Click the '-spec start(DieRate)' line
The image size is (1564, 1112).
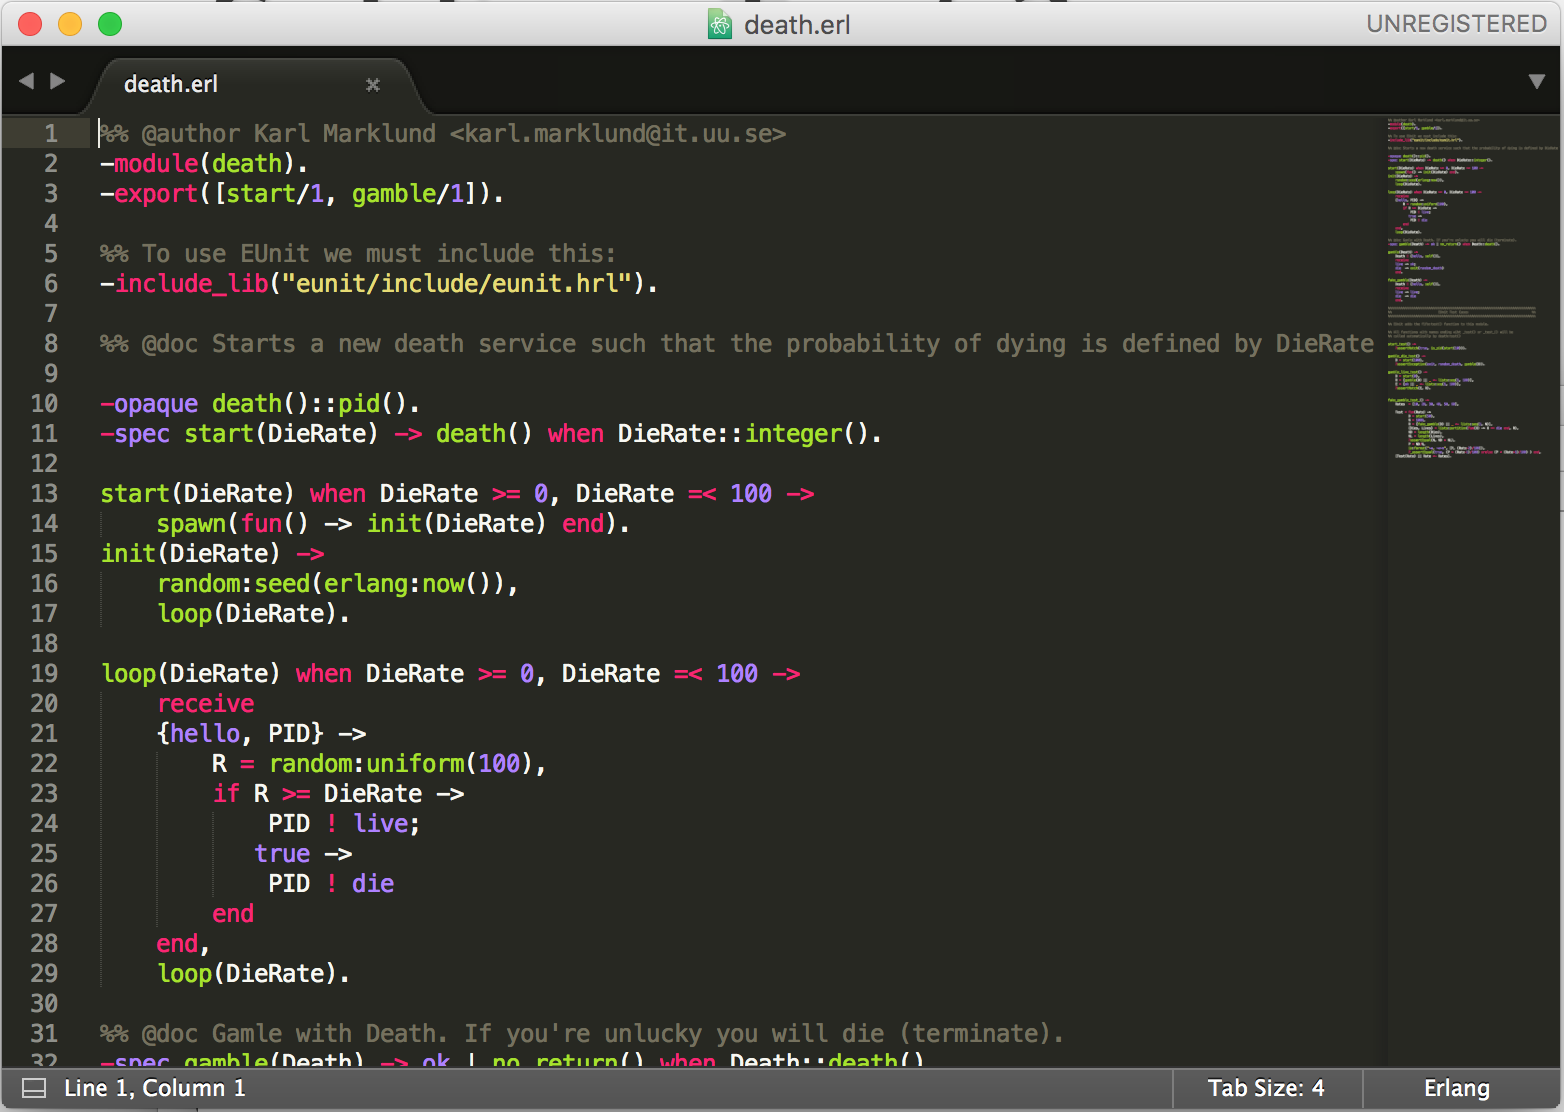[491, 434]
